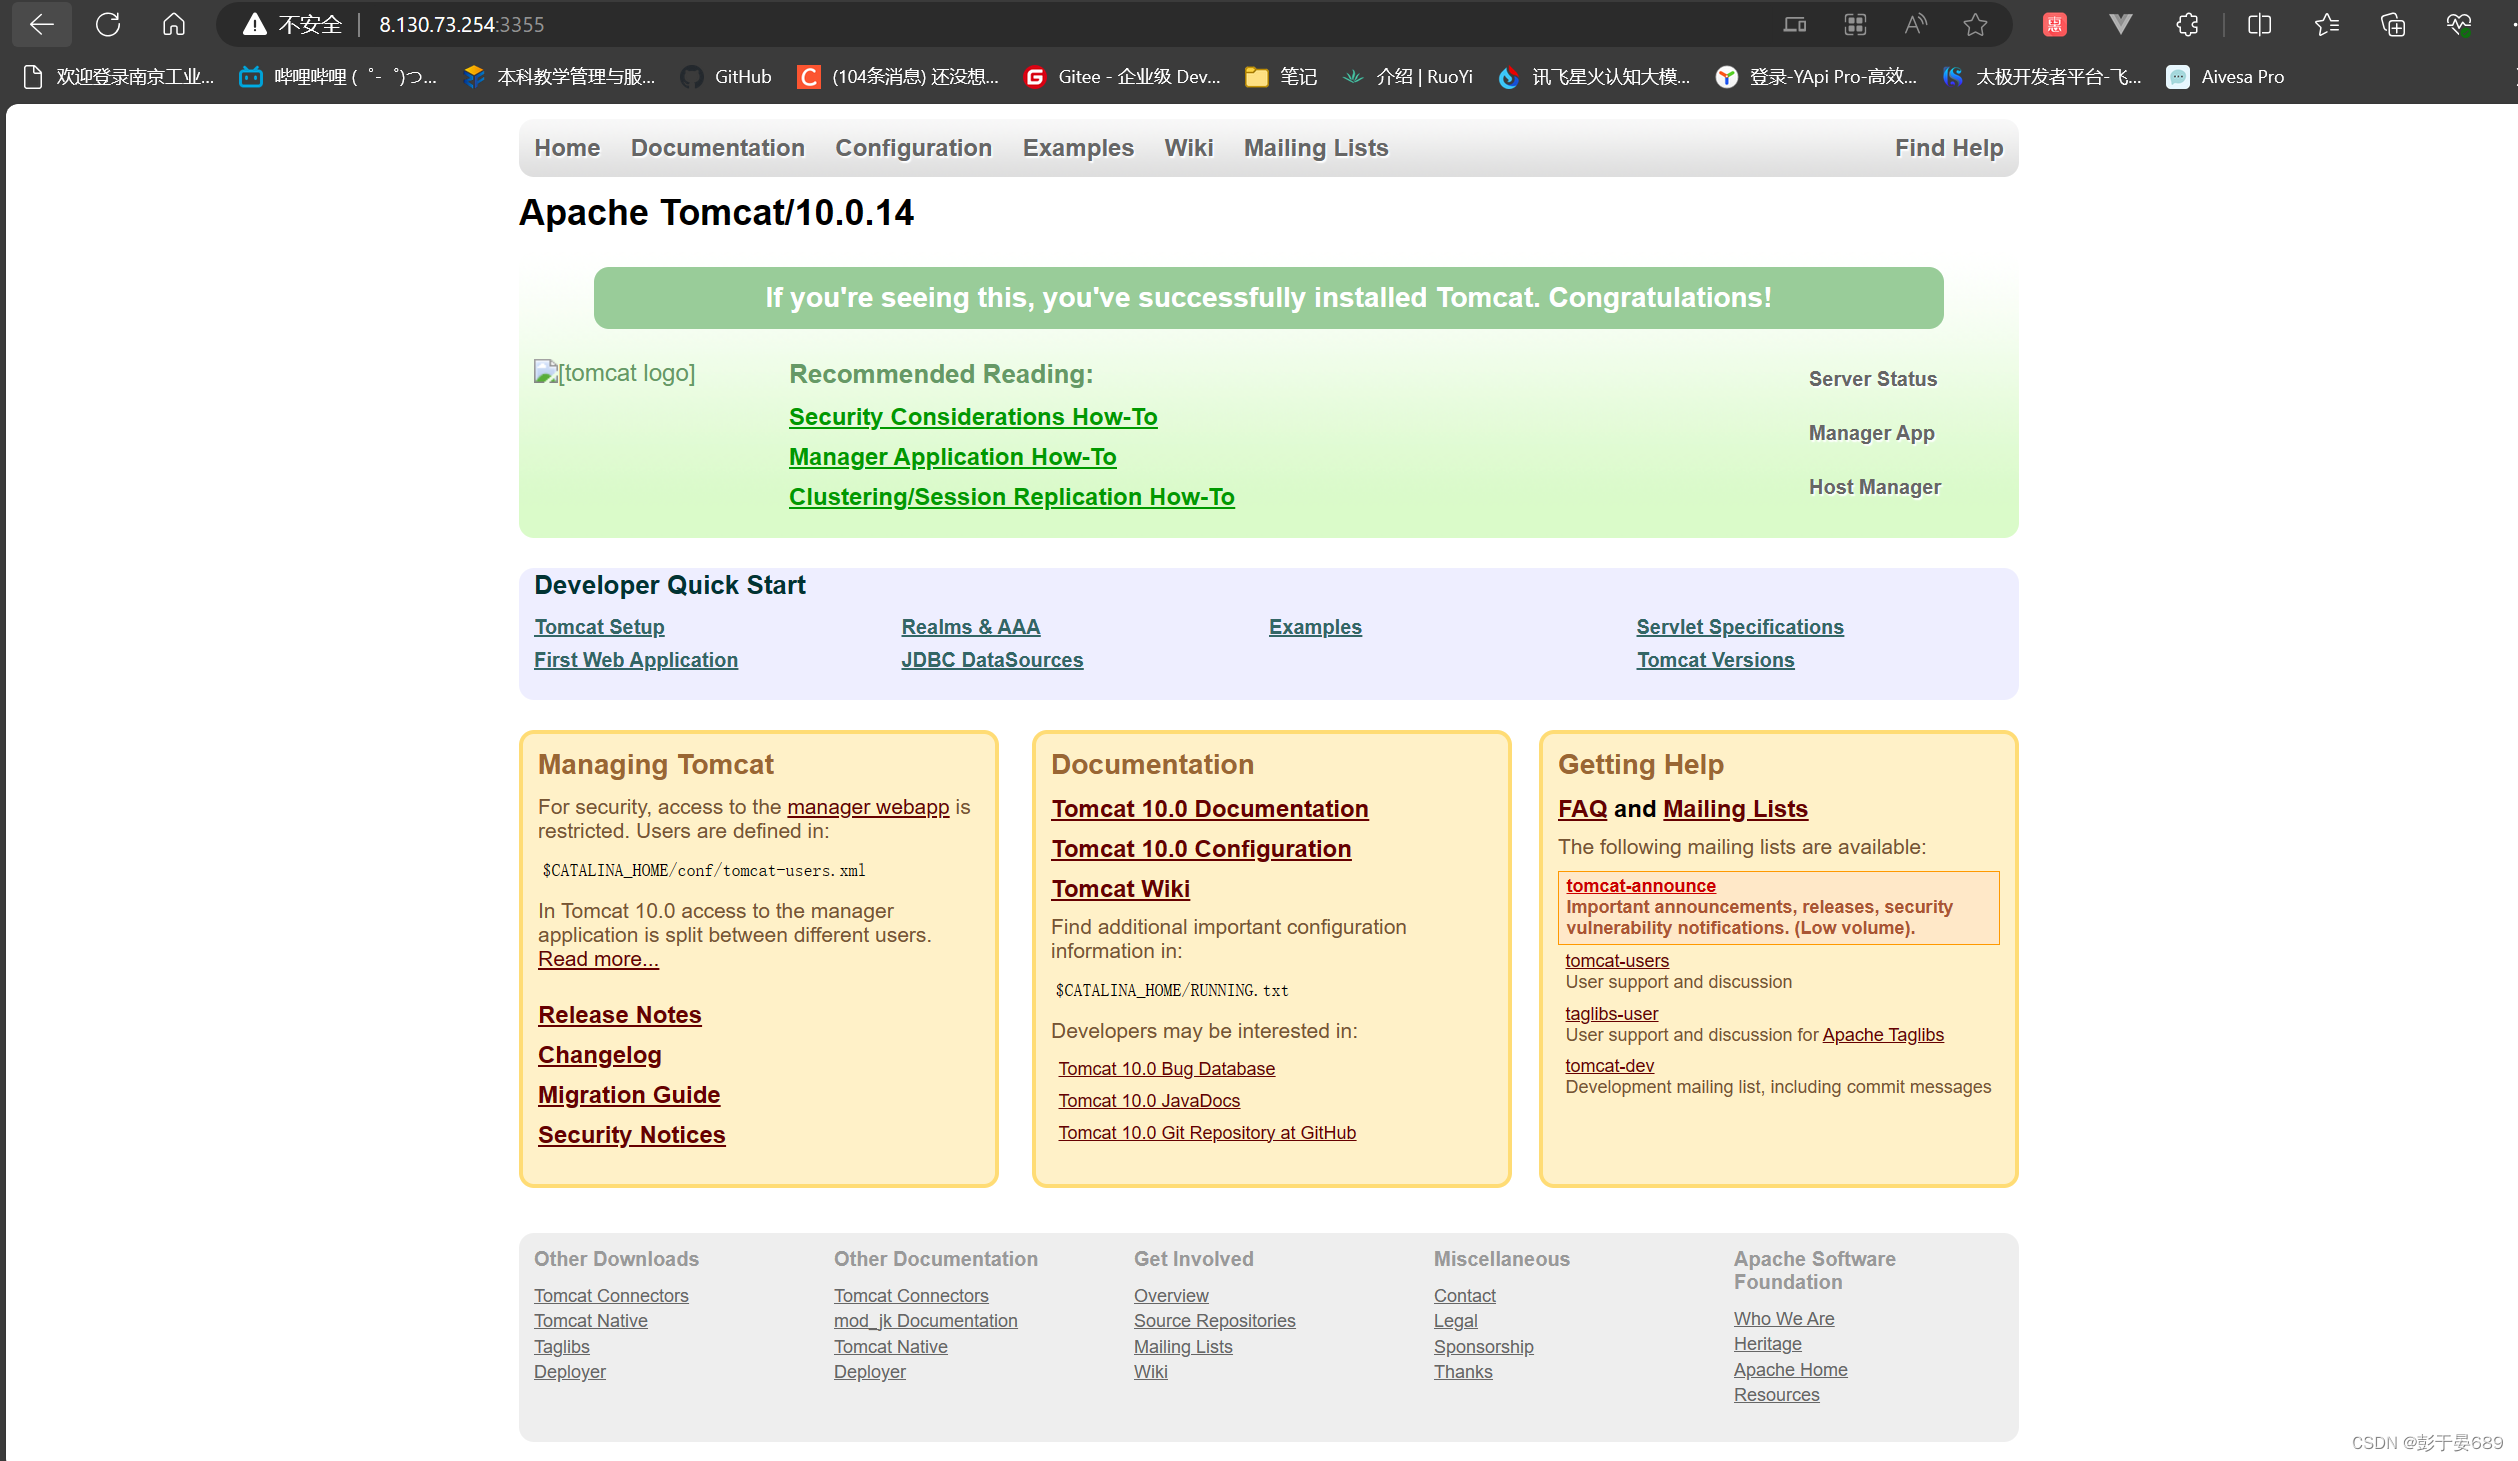
Task: Click the red extension icon in toolbar
Action: pyautogui.click(x=2055, y=24)
